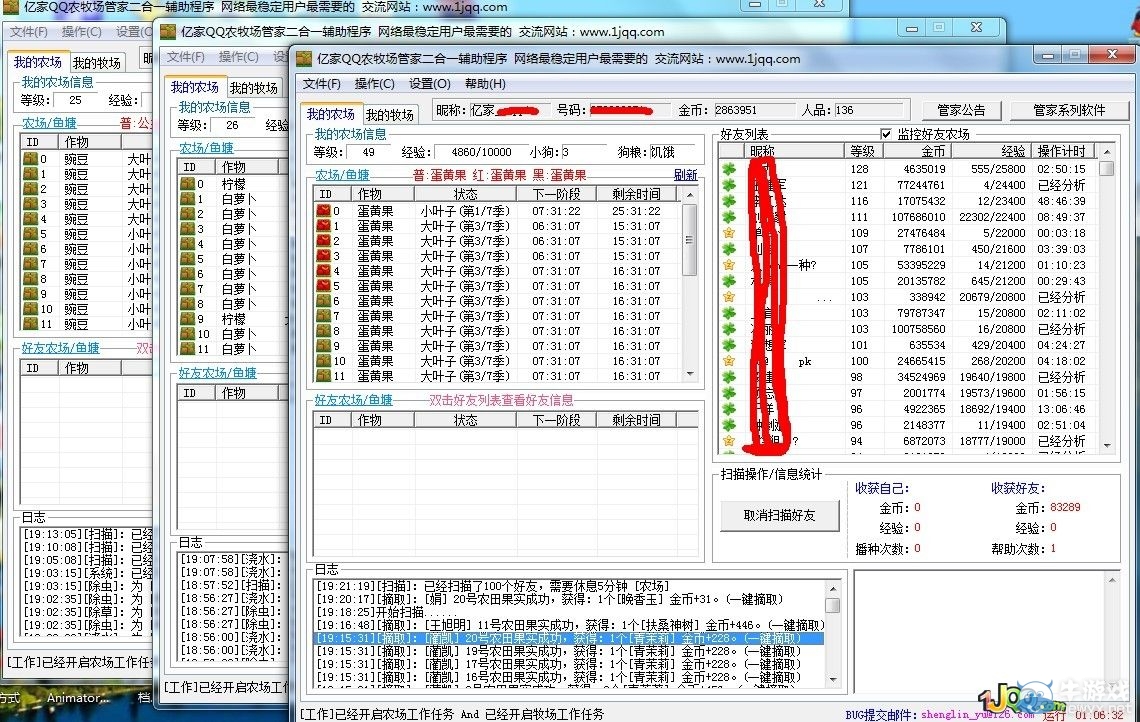The image size is (1140, 722).
Task: Click ID 0 豌豆 row icon in leftmost window
Action: pyautogui.click(x=31, y=159)
